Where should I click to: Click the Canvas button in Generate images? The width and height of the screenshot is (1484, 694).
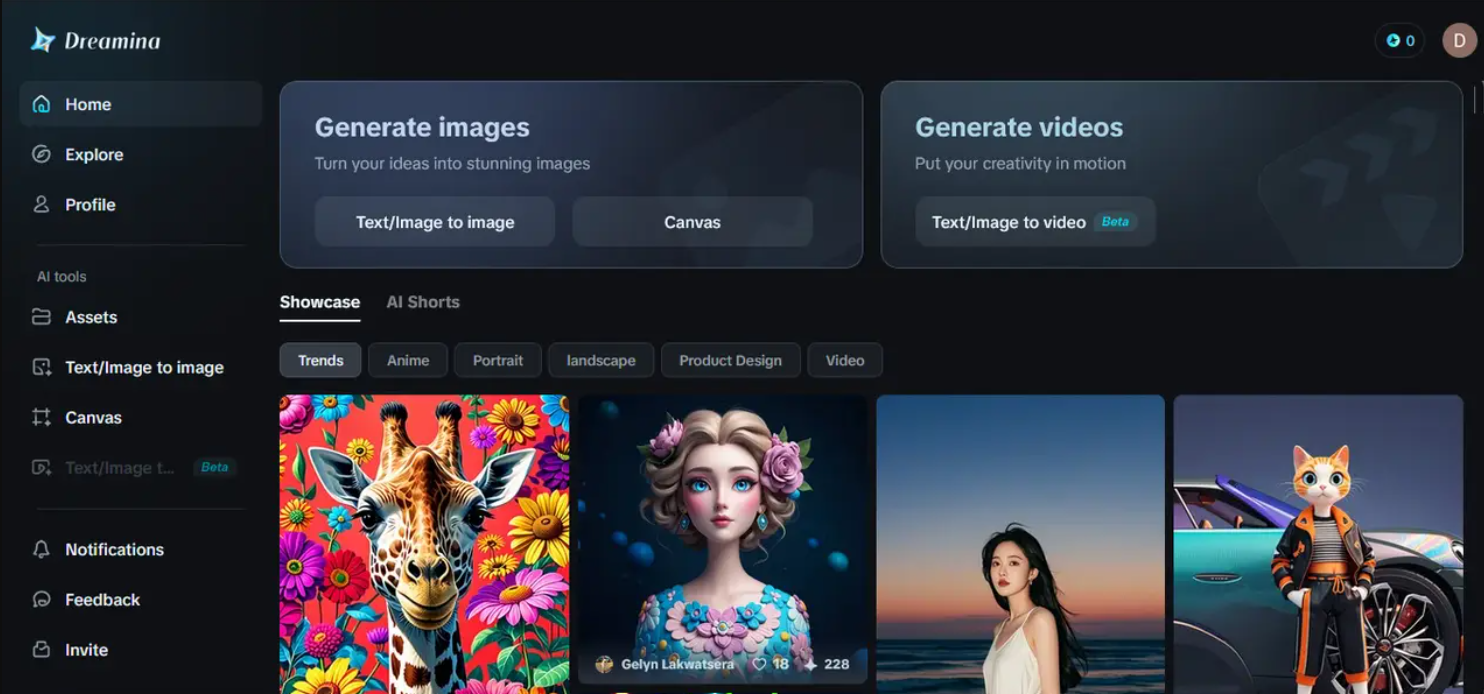click(693, 222)
